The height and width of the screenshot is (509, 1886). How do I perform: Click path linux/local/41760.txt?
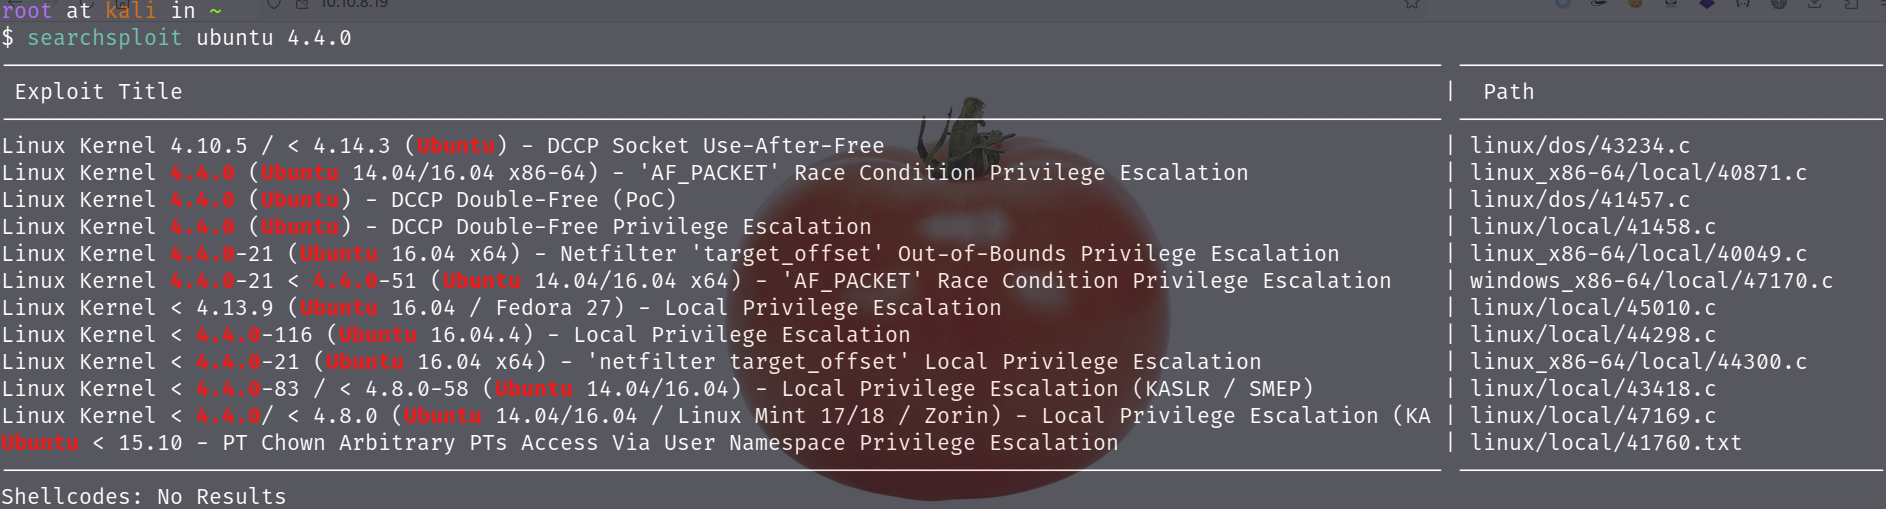(x=1606, y=443)
